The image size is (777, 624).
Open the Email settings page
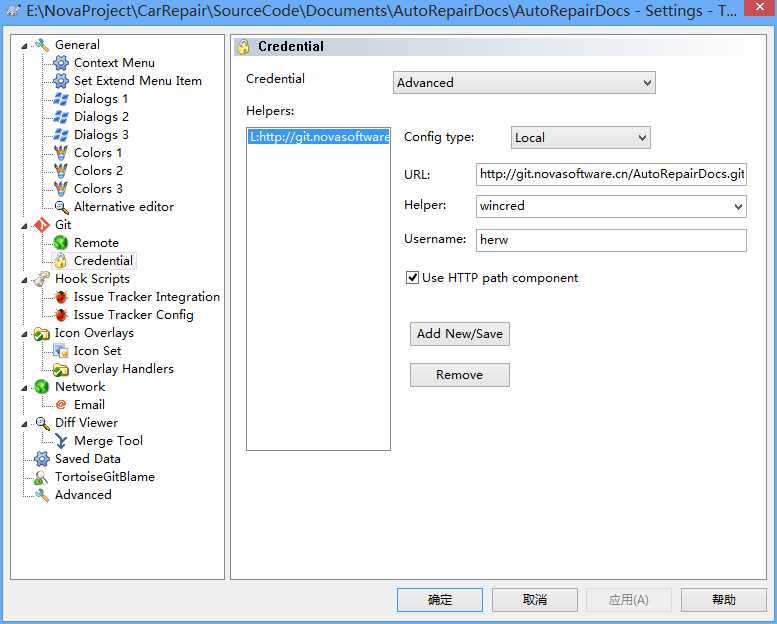point(89,405)
